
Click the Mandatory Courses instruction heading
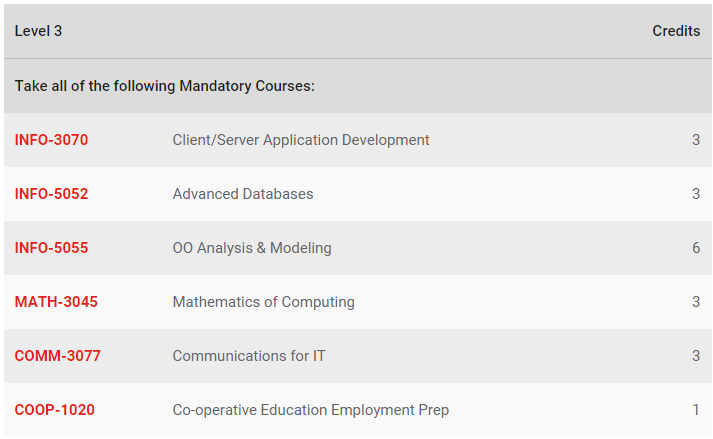point(165,86)
